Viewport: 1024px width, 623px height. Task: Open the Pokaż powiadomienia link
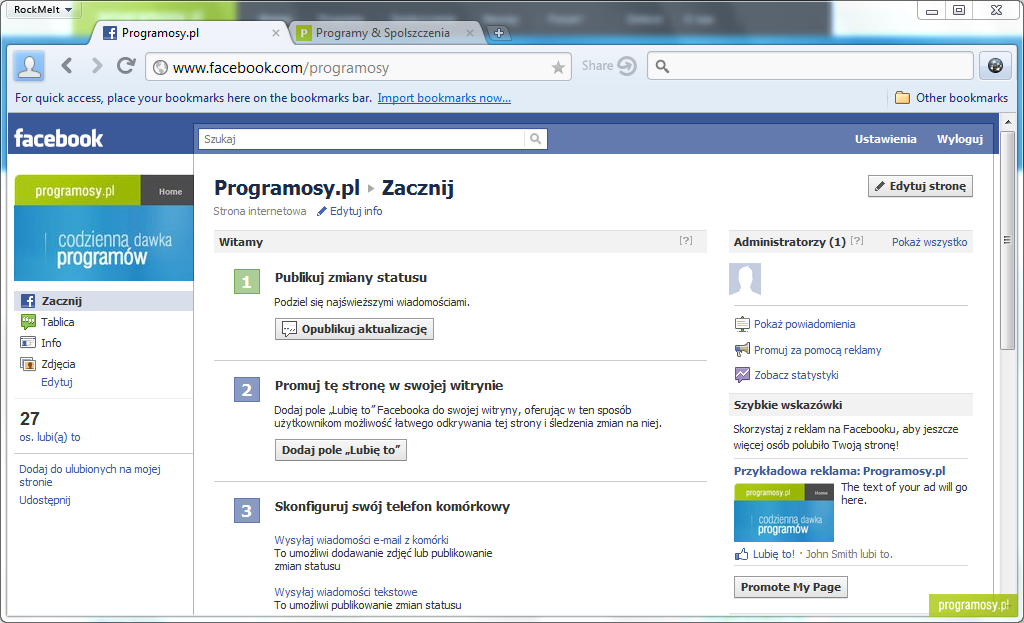click(x=805, y=324)
